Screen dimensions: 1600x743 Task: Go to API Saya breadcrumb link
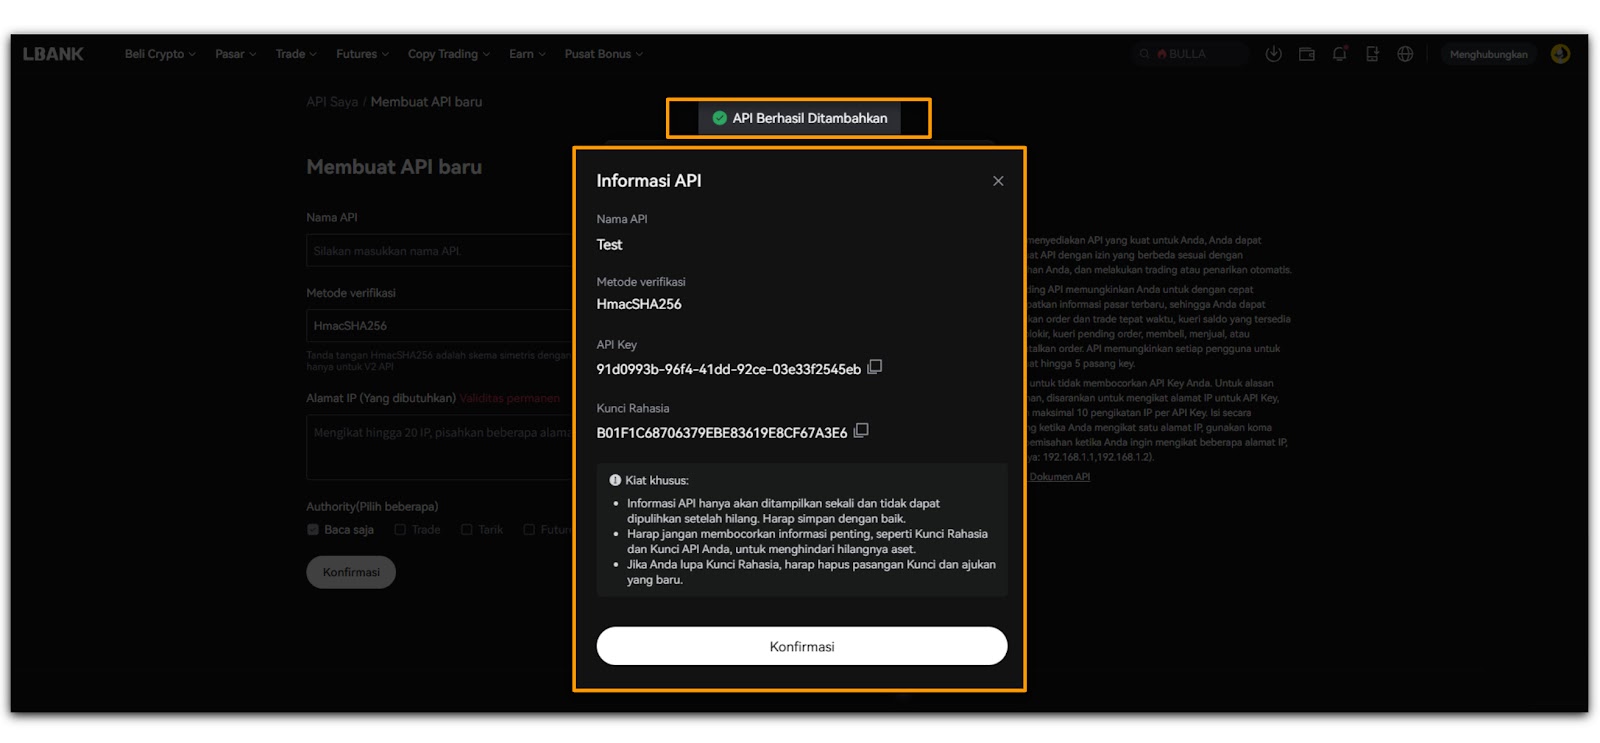click(x=331, y=102)
